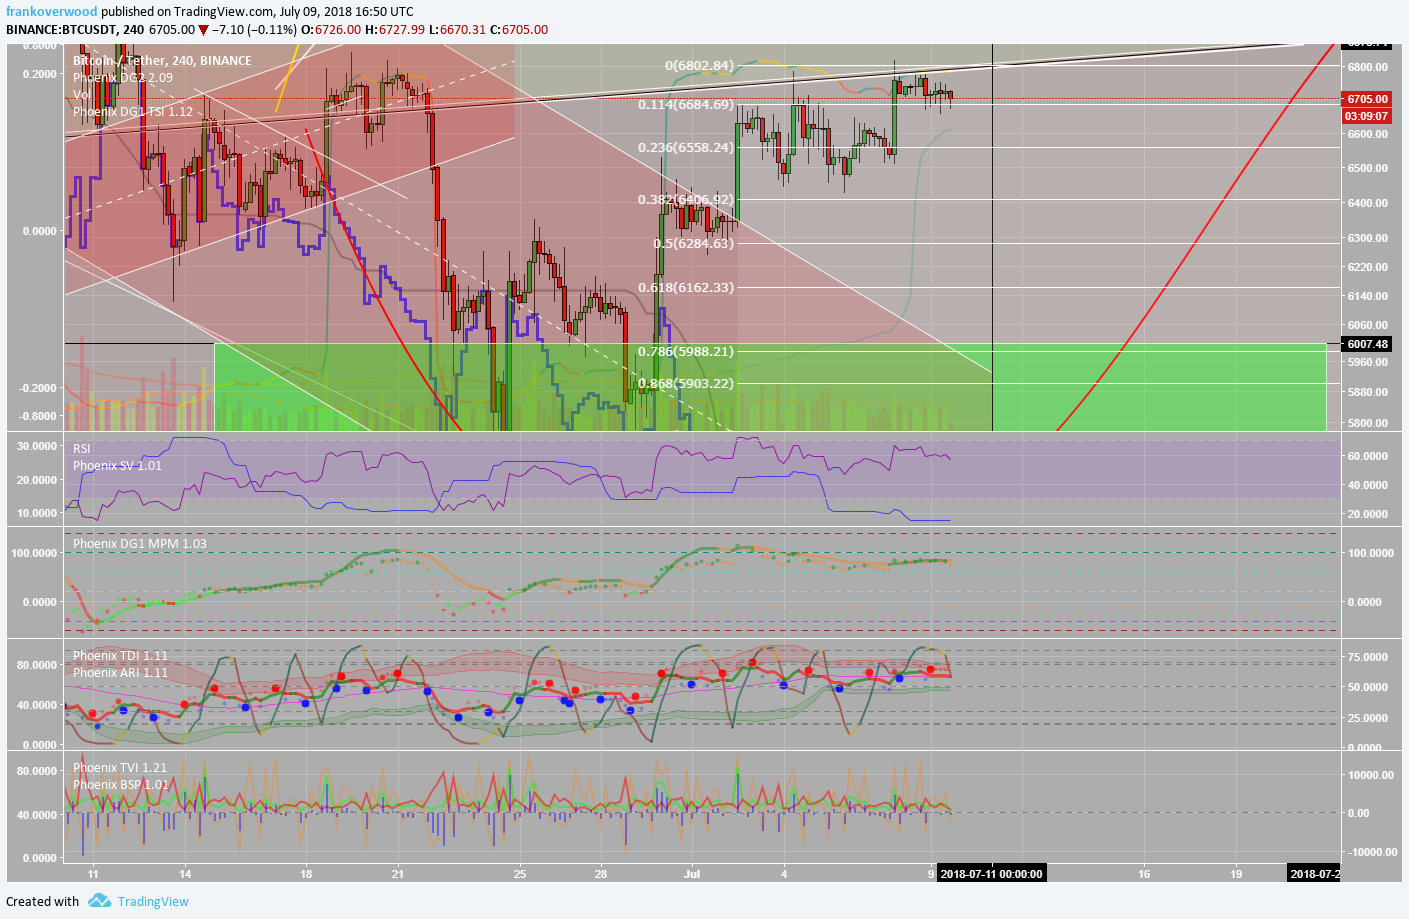Click the 6220.00 price axis label

1367,267
